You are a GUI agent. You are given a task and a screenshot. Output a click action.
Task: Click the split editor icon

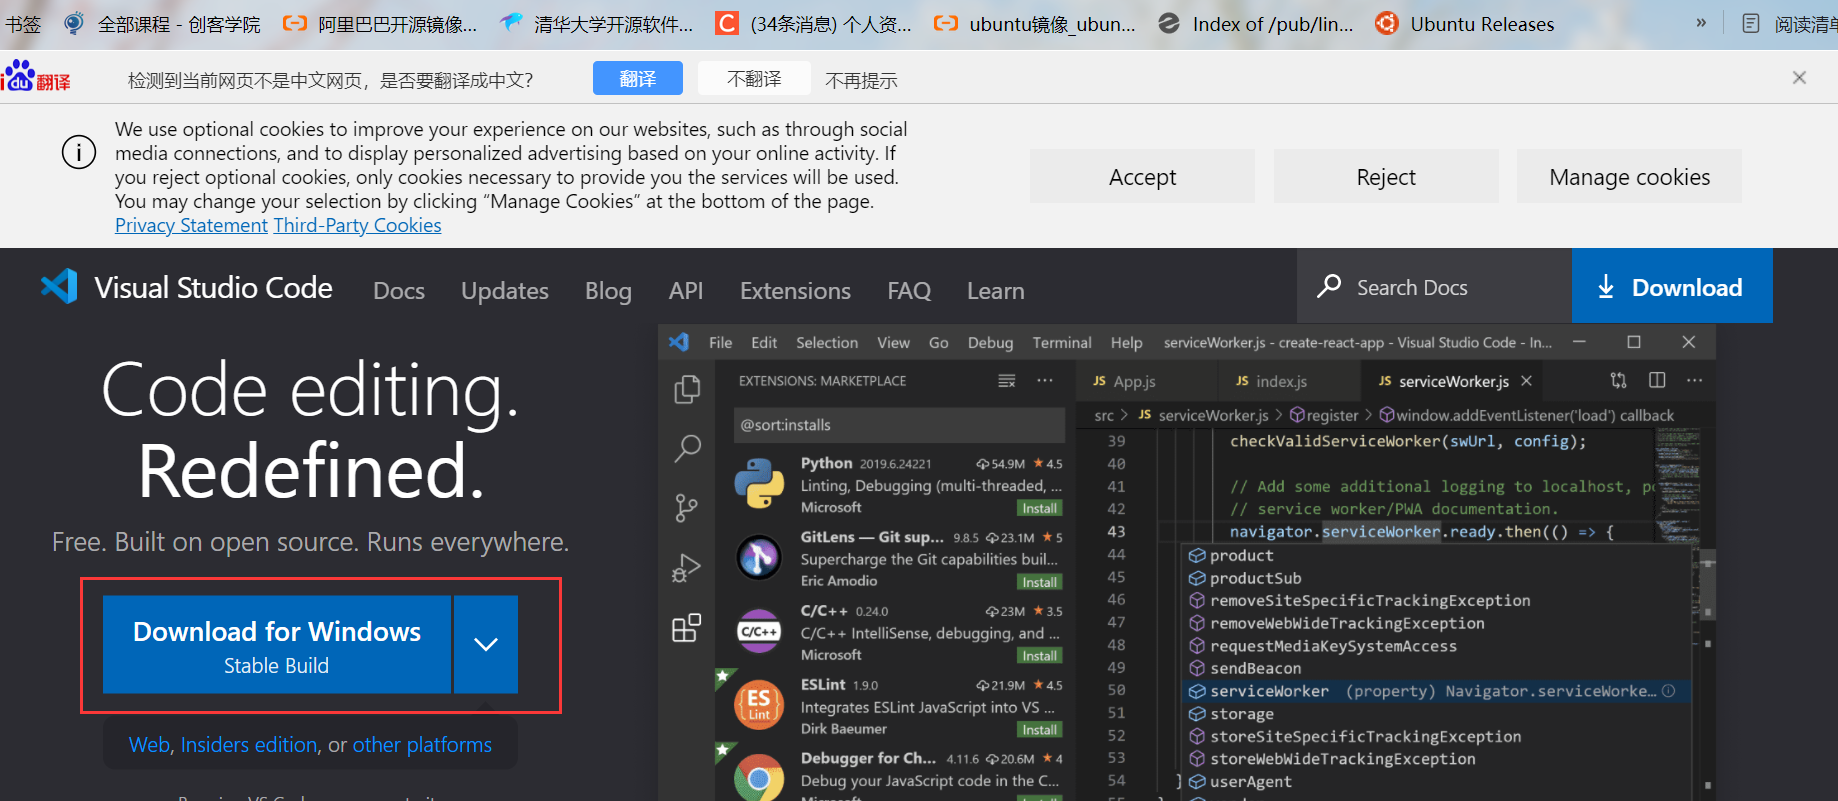[x=1657, y=380]
